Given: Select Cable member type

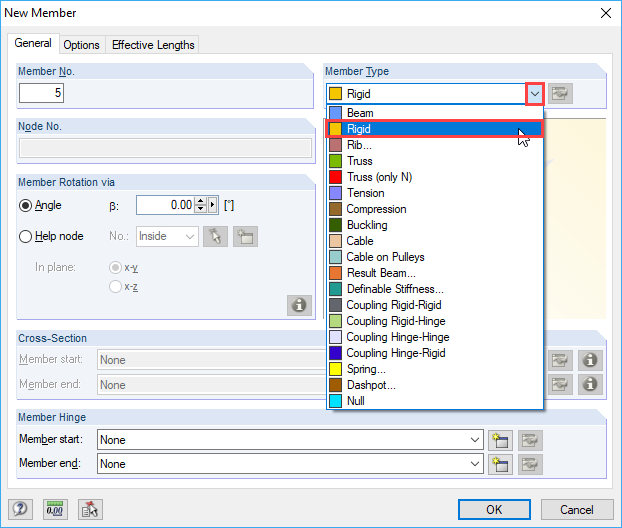Looking at the screenshot, I should [x=435, y=241].
